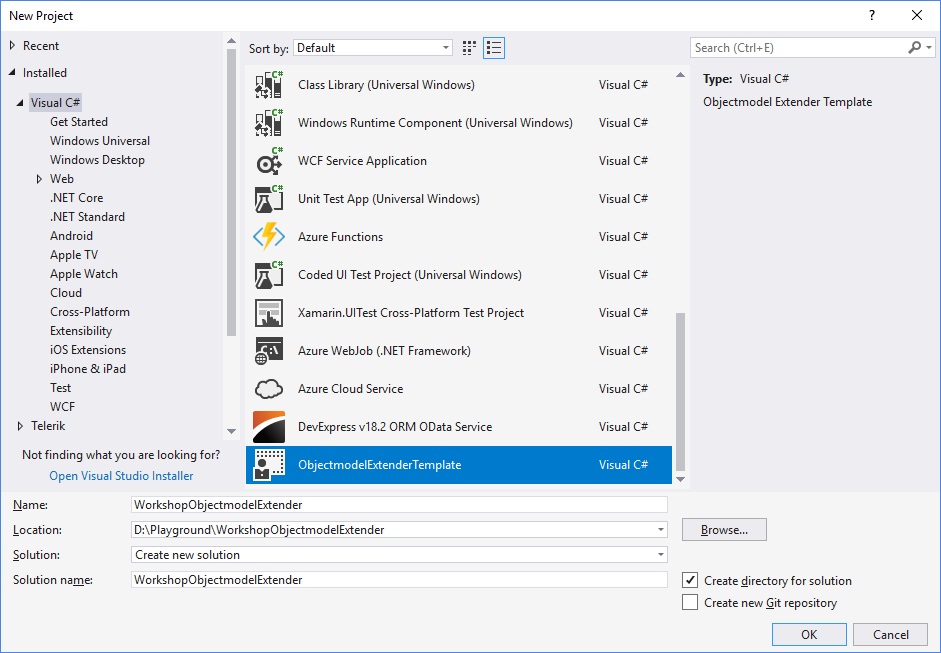Click the Azure Cloud Service cloud icon

tap(269, 389)
